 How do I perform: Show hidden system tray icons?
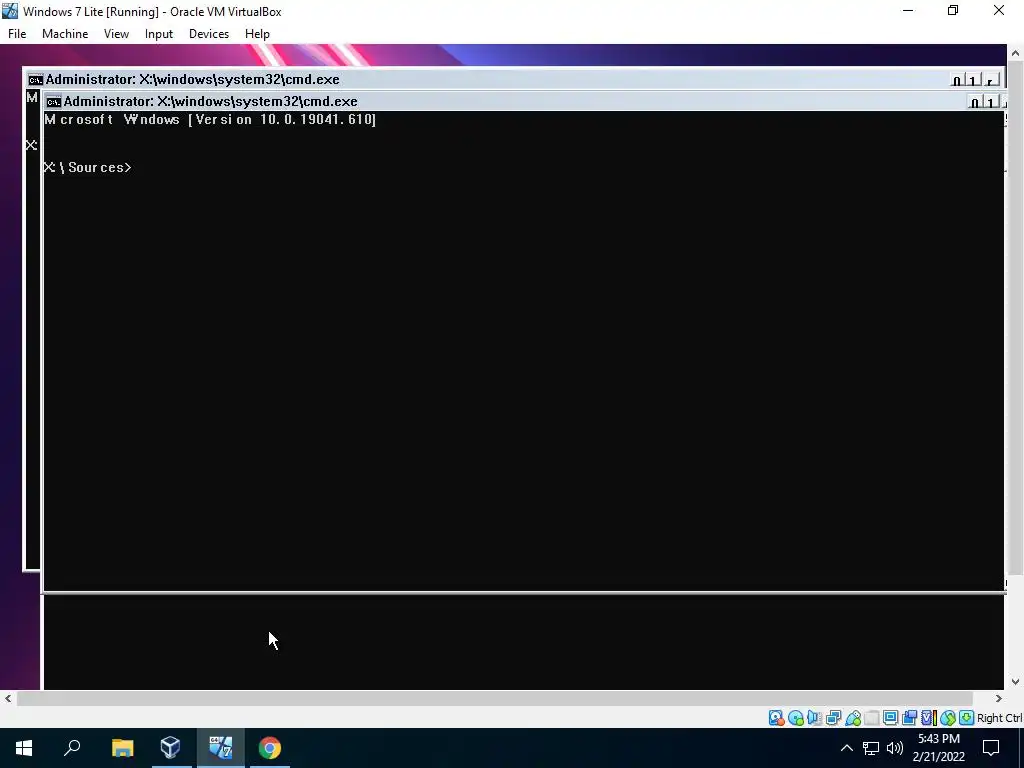tap(846, 748)
